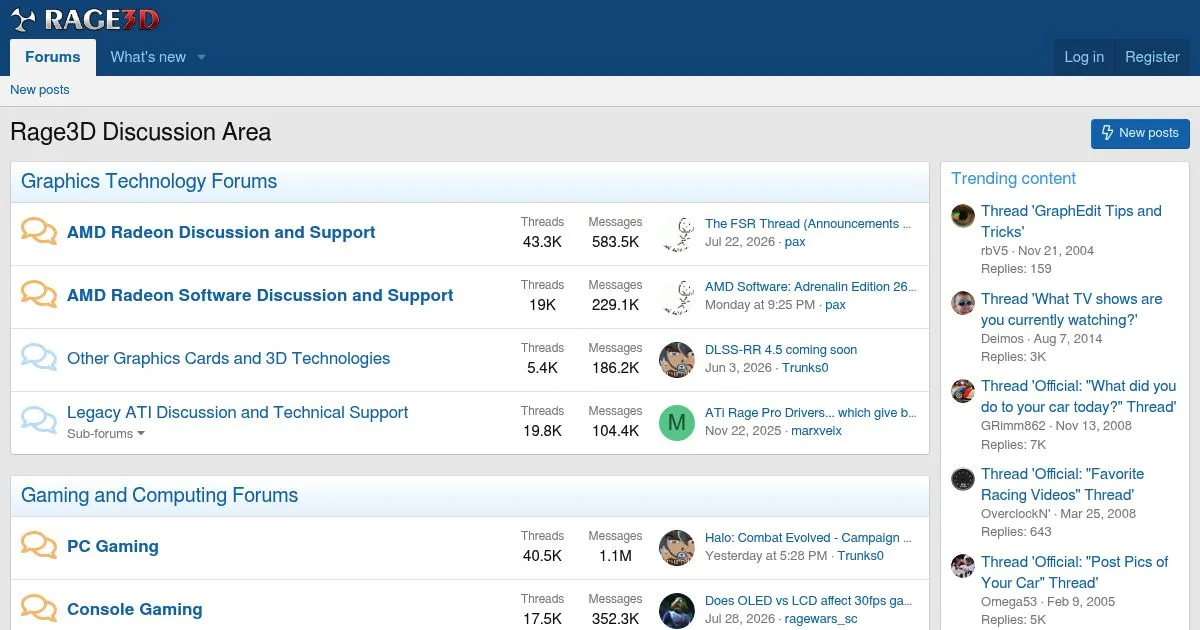Open the Console Gaming forum

click(135, 609)
